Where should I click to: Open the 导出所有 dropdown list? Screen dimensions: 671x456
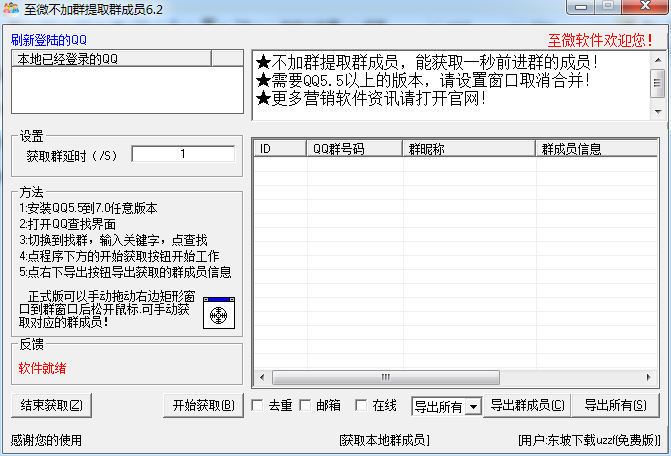pos(473,407)
